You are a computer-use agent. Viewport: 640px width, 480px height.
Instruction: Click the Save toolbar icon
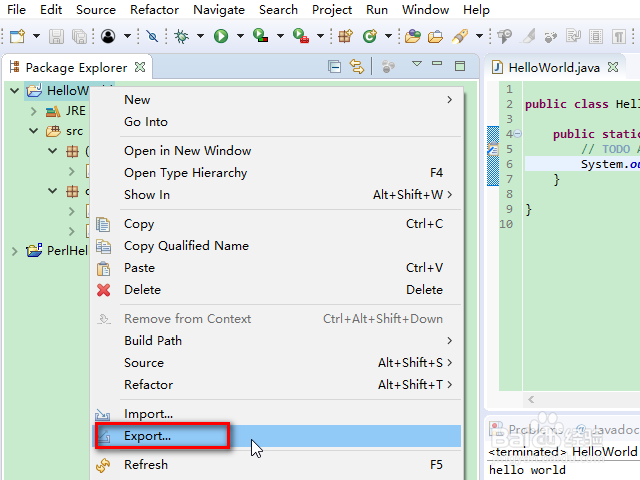(56, 36)
